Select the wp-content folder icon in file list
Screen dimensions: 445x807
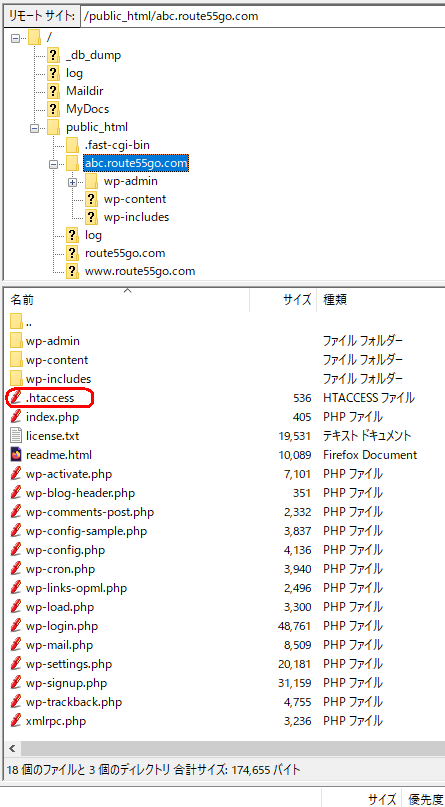16,360
